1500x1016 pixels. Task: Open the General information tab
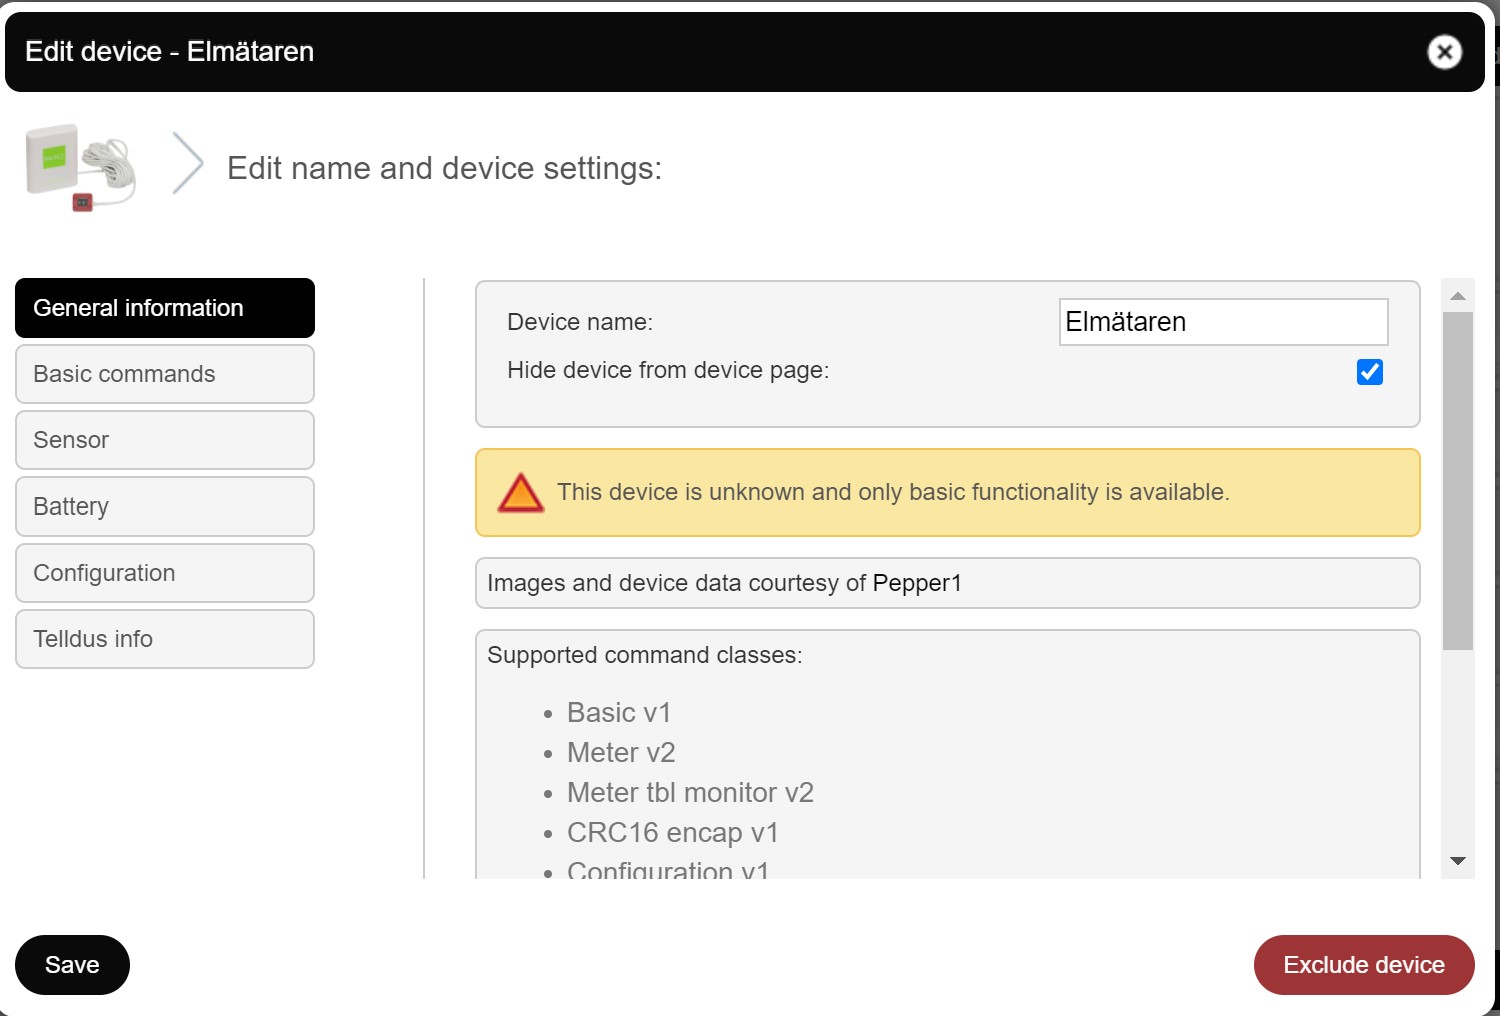(165, 308)
